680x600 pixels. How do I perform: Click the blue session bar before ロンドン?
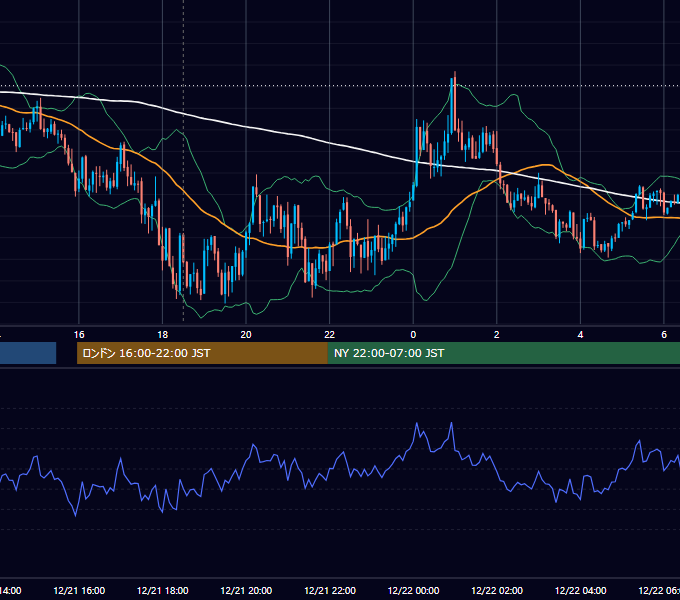pos(28,353)
